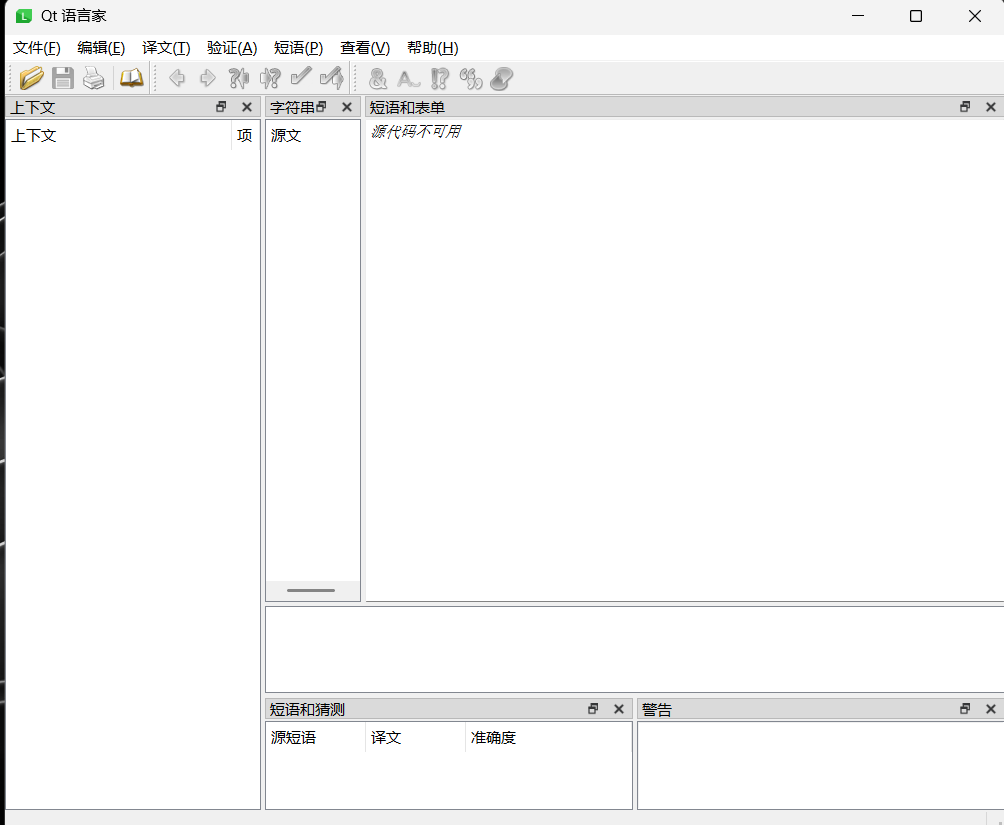Float the 警告 dock panel
Image resolution: width=1004 pixels, height=825 pixels.
tap(965, 708)
